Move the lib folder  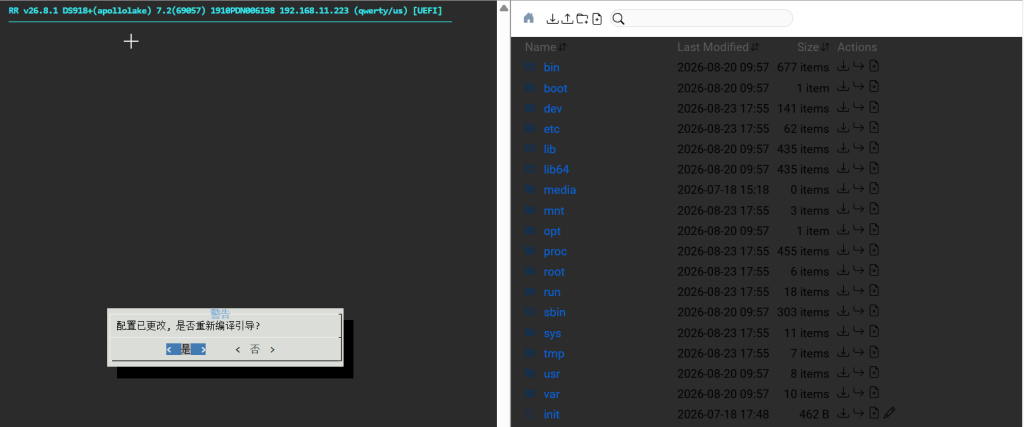(859, 148)
